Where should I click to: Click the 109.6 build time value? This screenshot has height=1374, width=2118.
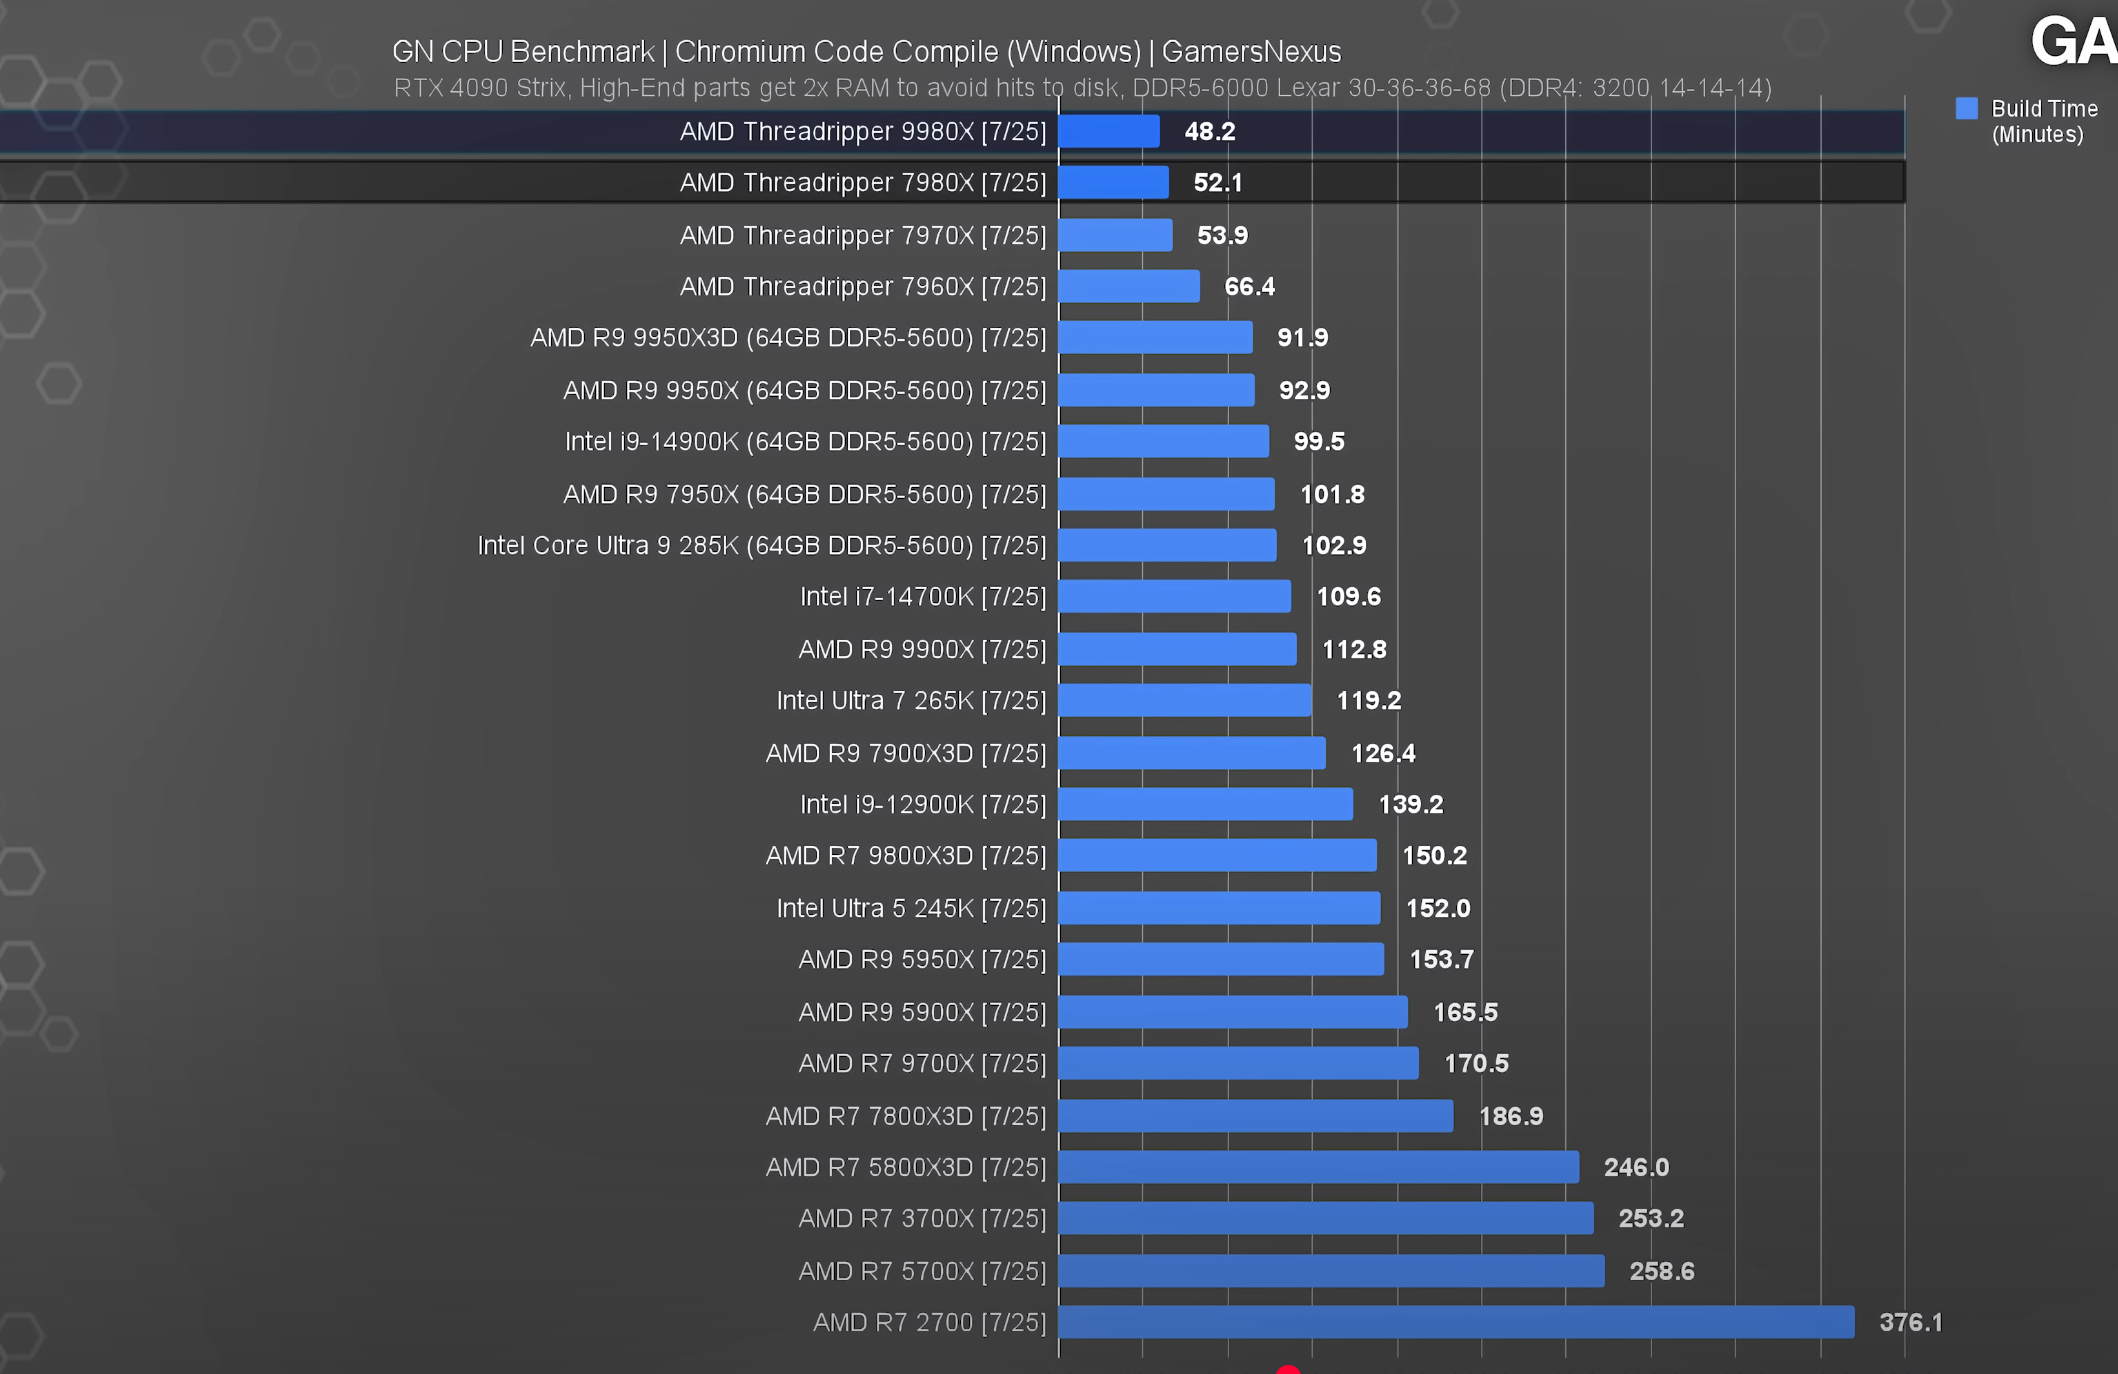[1348, 596]
